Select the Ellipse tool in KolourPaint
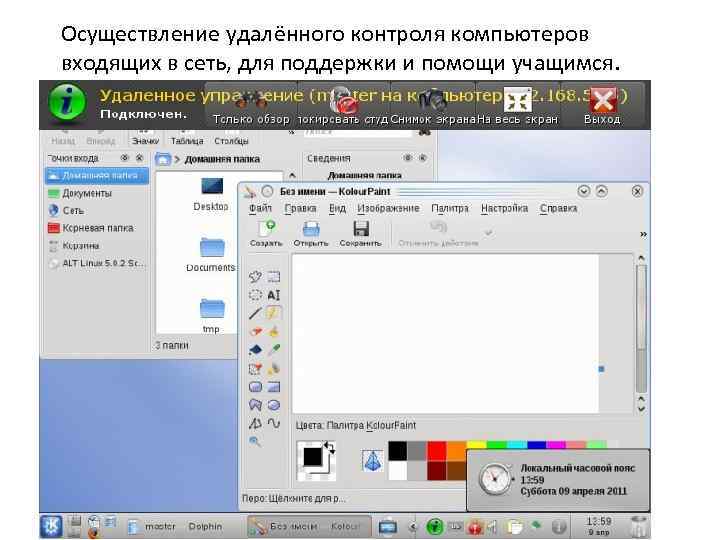This screenshot has width=720, height=540. point(274,405)
